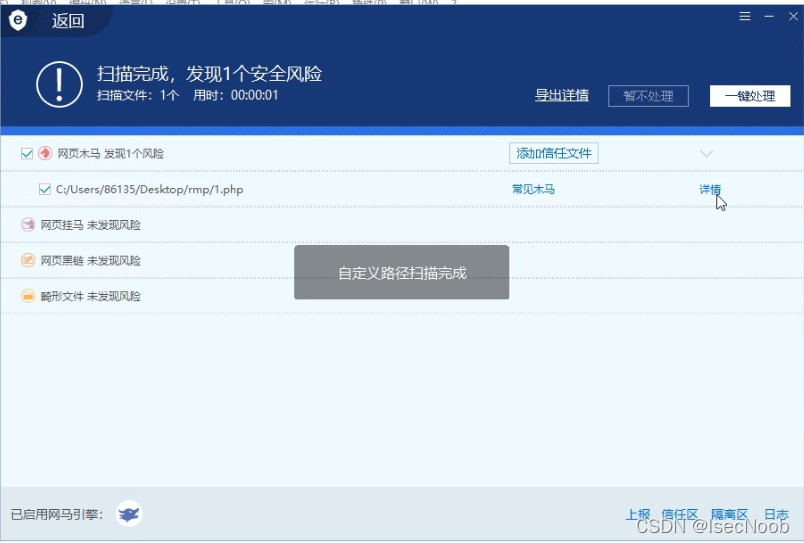Viewport: 804px width, 543px height.
Task: Click the enabled 网马引擎 engine icon
Action: pyautogui.click(x=129, y=514)
